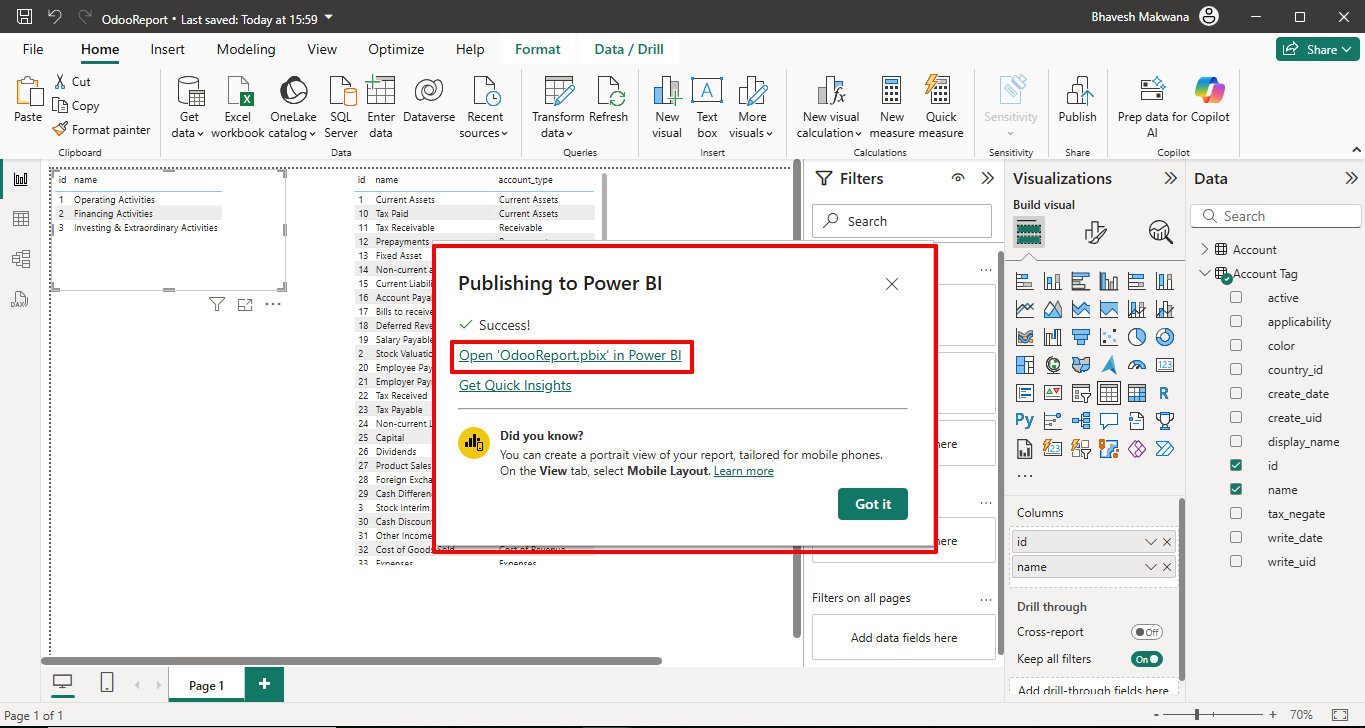
Task: Select the donut chart visual icon
Action: pyautogui.click(x=1164, y=337)
